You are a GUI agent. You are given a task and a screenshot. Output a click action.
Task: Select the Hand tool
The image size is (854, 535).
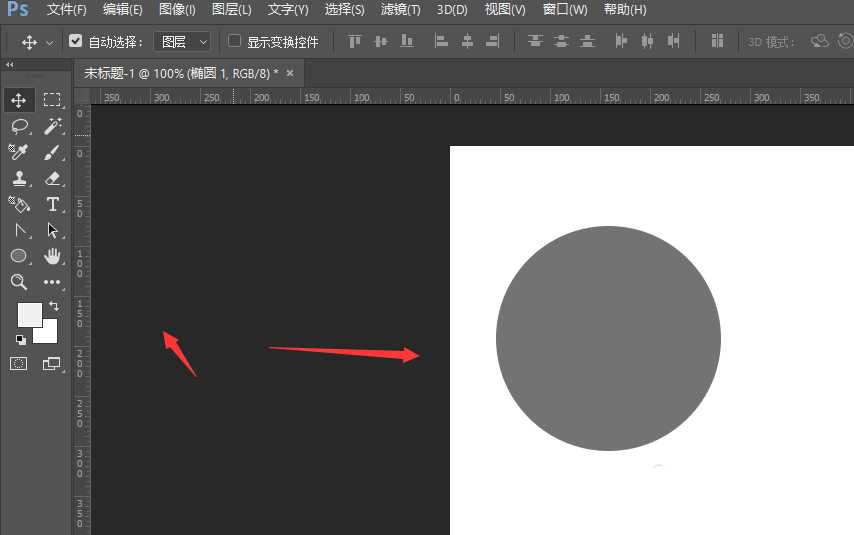click(52, 256)
